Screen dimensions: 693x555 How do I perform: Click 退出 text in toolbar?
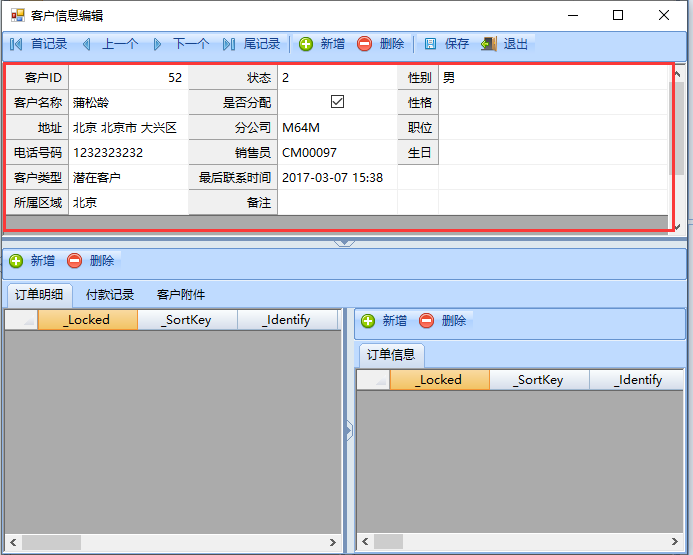pyautogui.click(x=515, y=44)
